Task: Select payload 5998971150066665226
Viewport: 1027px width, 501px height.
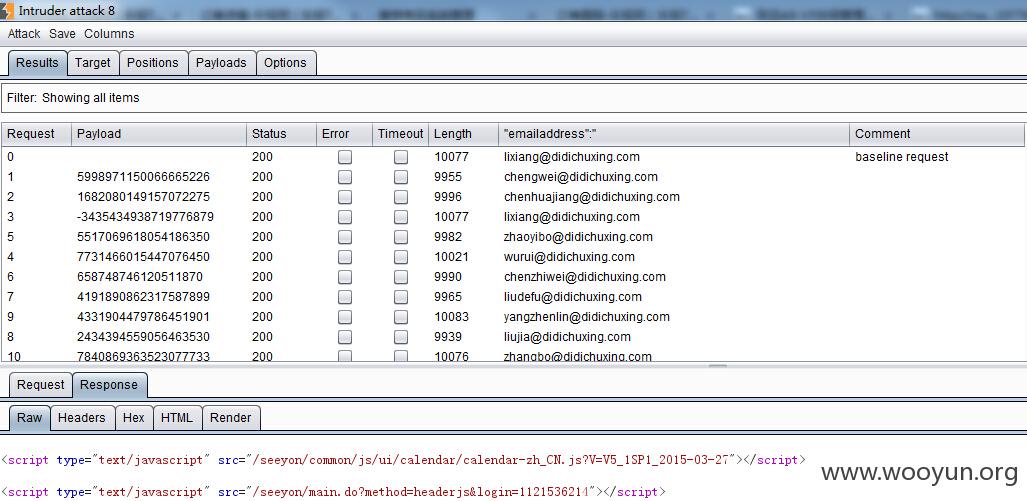Action: pos(143,177)
